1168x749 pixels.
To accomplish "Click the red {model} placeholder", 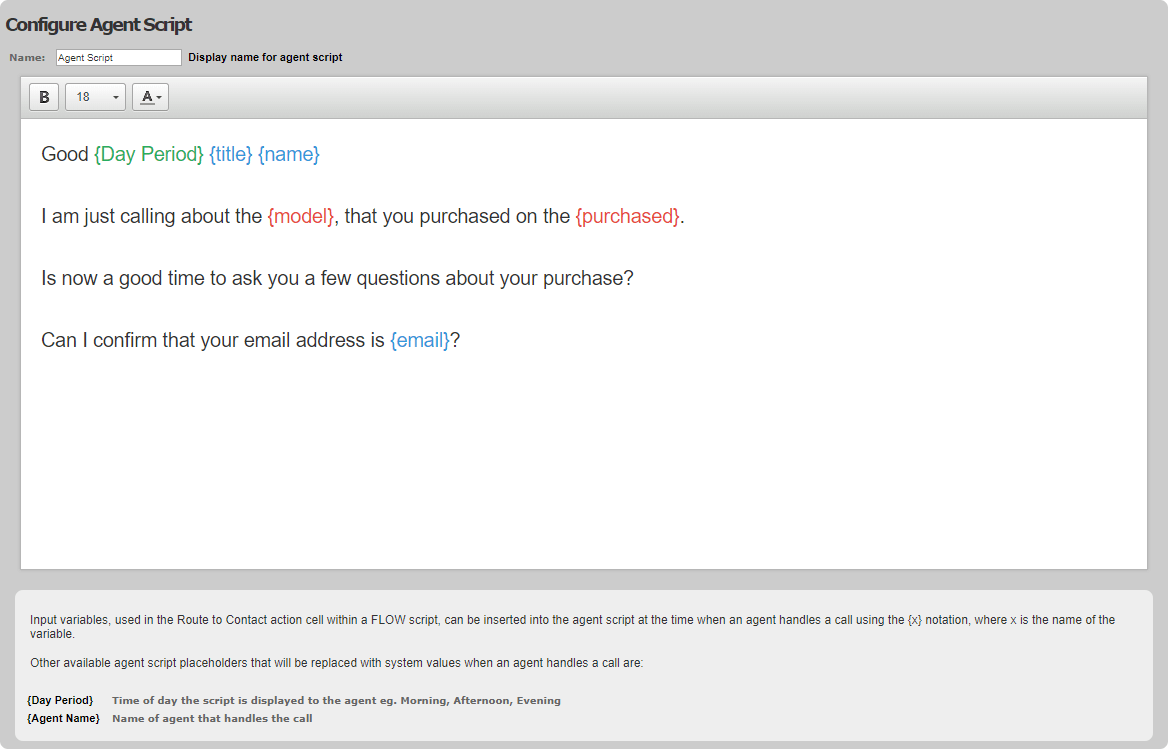I will click(x=301, y=216).
